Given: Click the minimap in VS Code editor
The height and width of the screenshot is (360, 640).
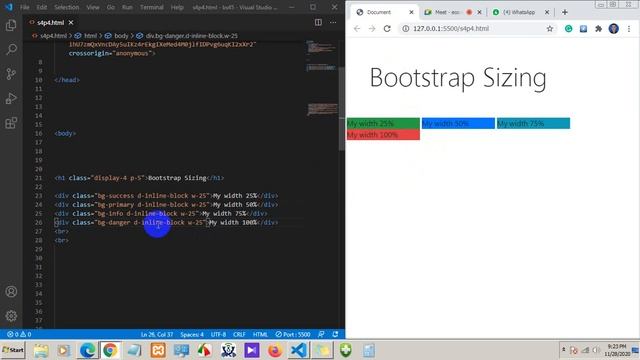Looking at the screenshot, I should point(322,78).
